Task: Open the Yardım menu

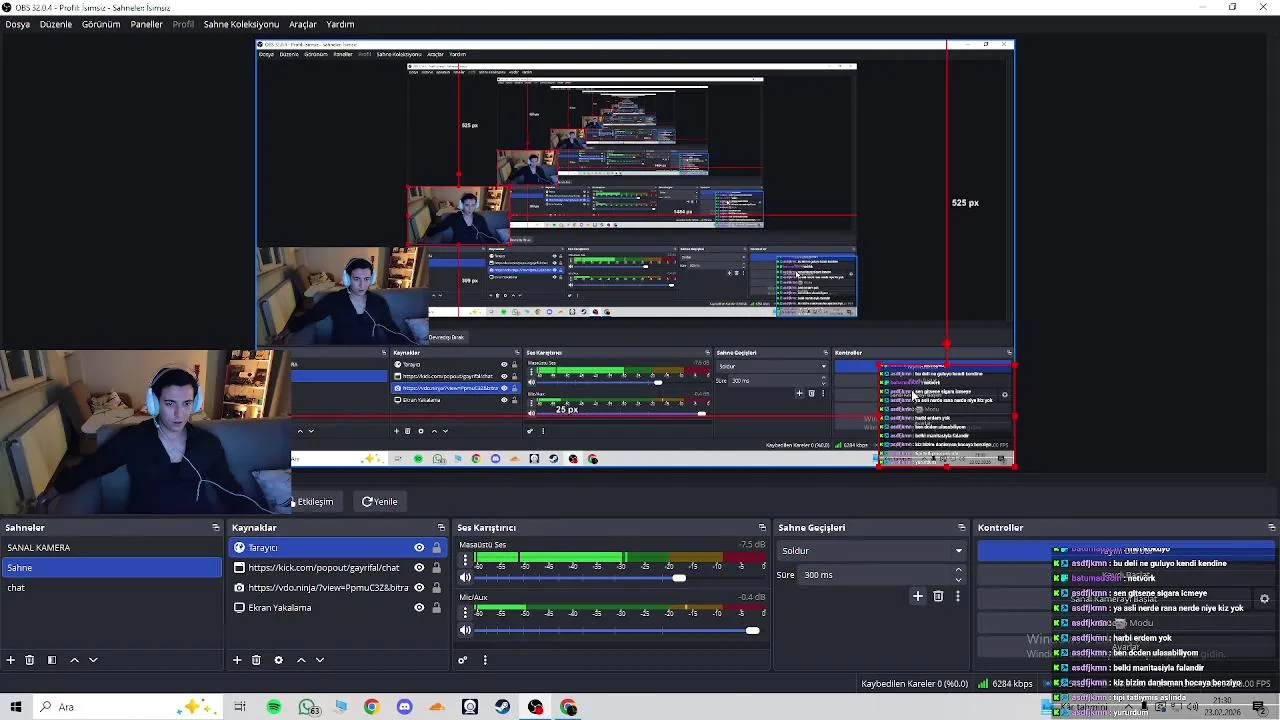Action: [340, 24]
